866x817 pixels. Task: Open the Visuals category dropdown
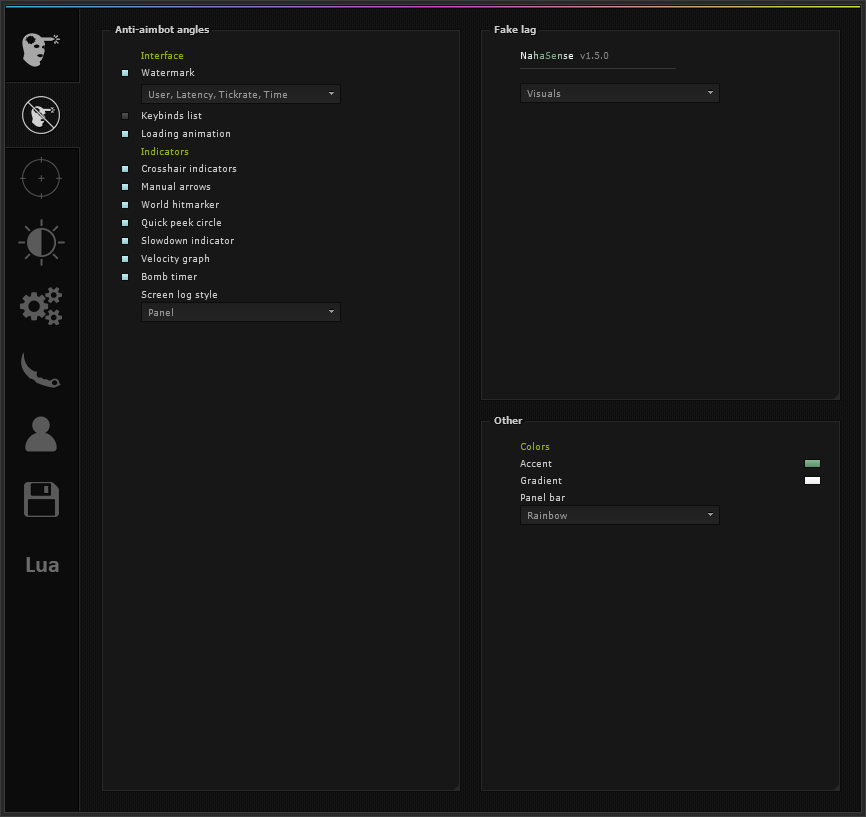click(620, 93)
